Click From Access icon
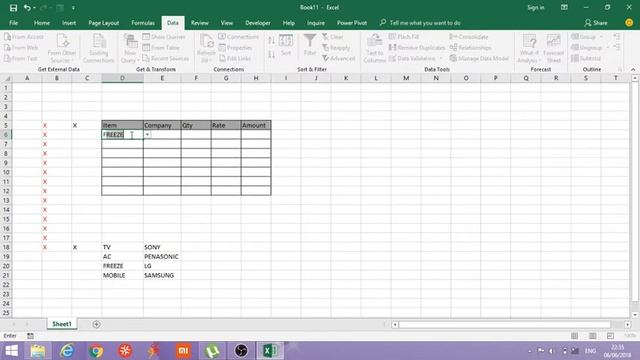Image resolution: width=640 pixels, height=360 pixels. [x=24, y=37]
